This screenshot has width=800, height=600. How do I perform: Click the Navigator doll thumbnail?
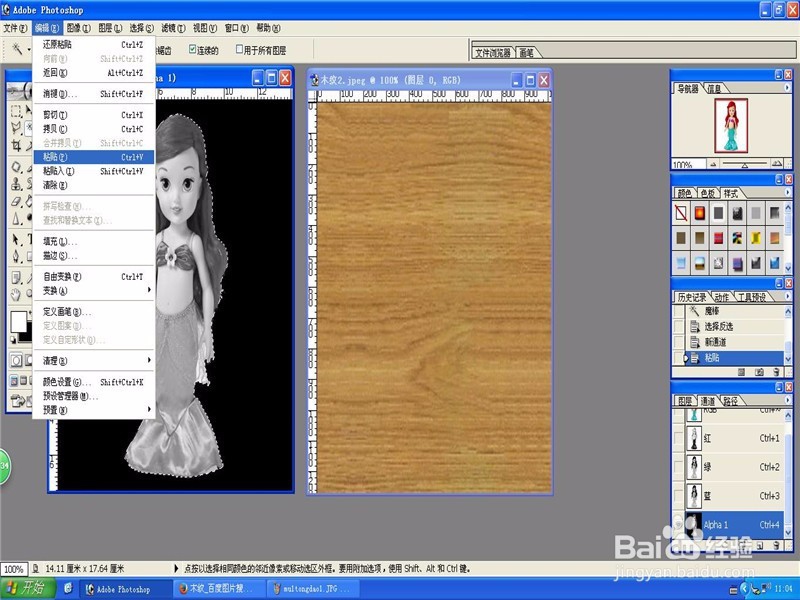pos(731,126)
